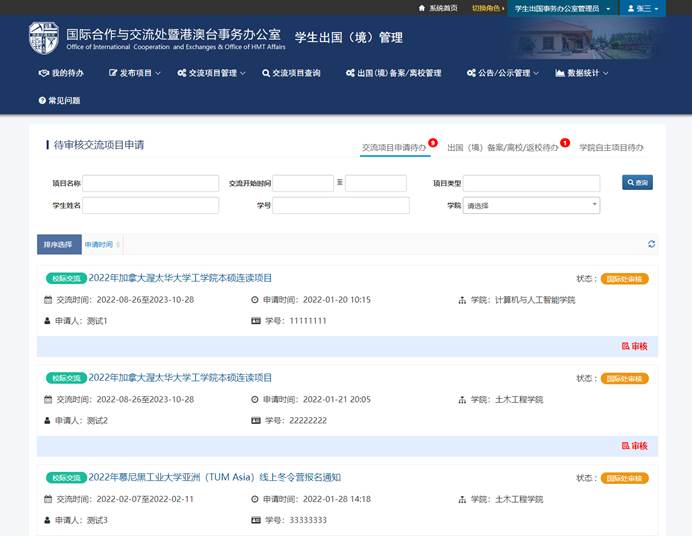Viewport: 692px width, 536px height.
Task: Switch to 学院自主项目待办 tab
Action: click(611, 147)
